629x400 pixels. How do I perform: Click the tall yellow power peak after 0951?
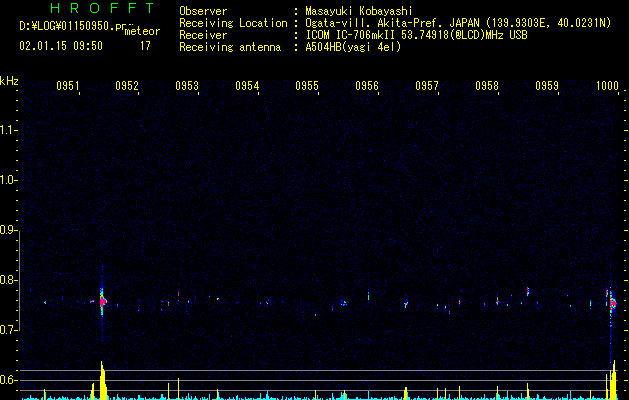click(103, 380)
